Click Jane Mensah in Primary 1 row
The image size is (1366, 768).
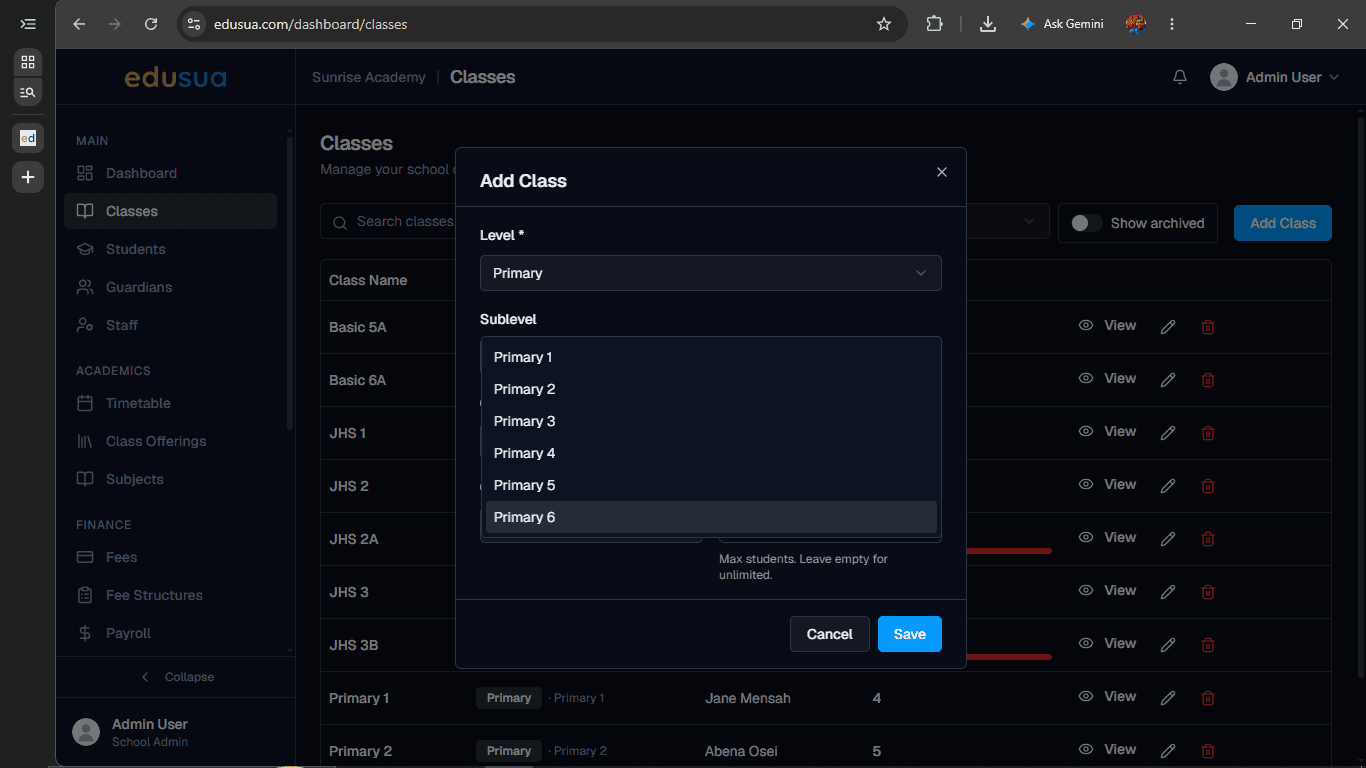pos(748,698)
